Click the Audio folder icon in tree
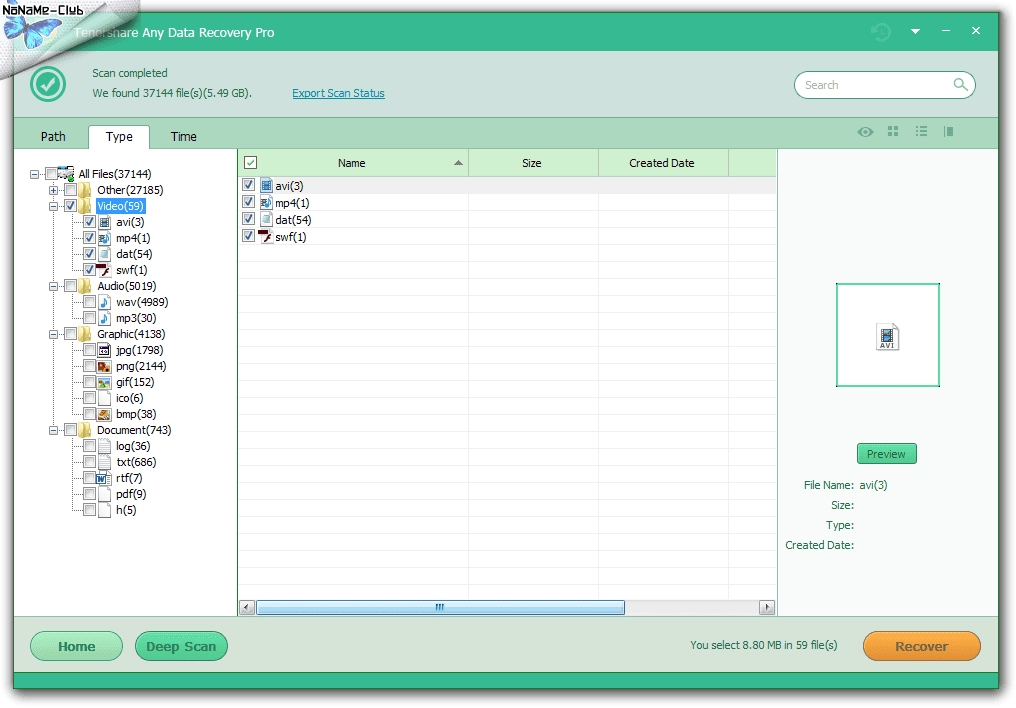Image resolution: width=1016 pixels, height=708 pixels. [x=85, y=286]
